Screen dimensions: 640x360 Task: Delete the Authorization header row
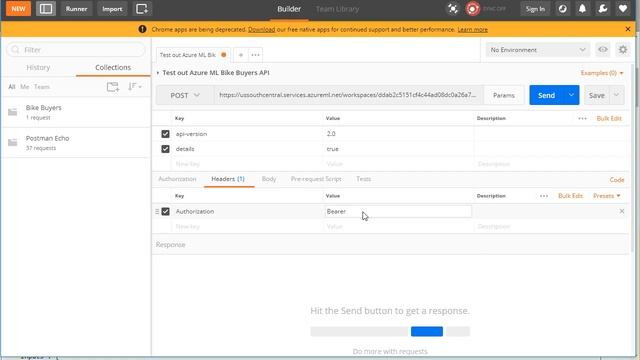(622, 211)
